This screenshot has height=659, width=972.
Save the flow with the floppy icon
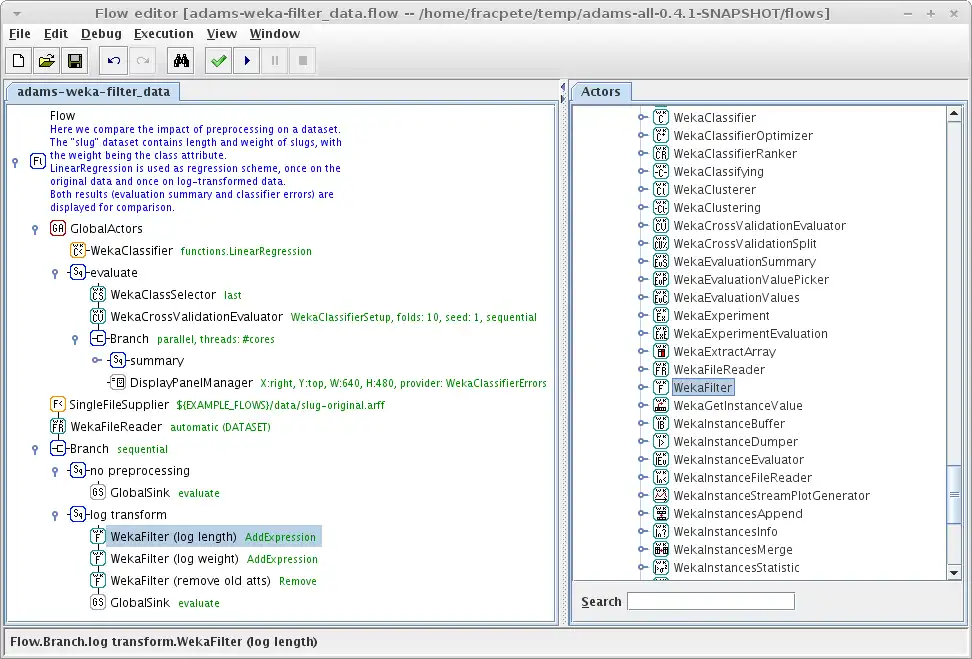[75, 61]
